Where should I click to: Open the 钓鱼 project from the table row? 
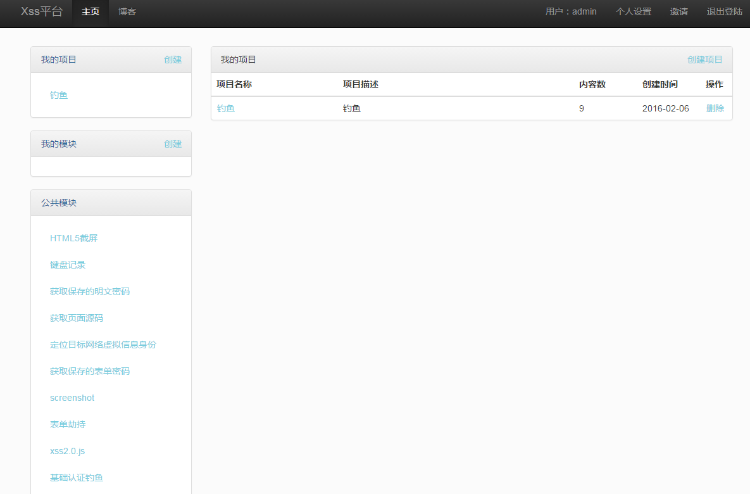(226, 108)
